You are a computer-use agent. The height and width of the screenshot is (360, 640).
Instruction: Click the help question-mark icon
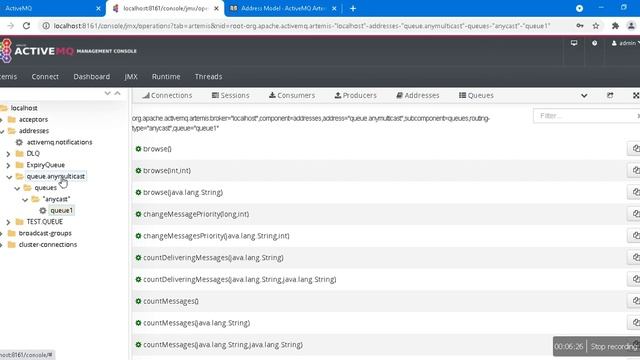[x=594, y=43]
